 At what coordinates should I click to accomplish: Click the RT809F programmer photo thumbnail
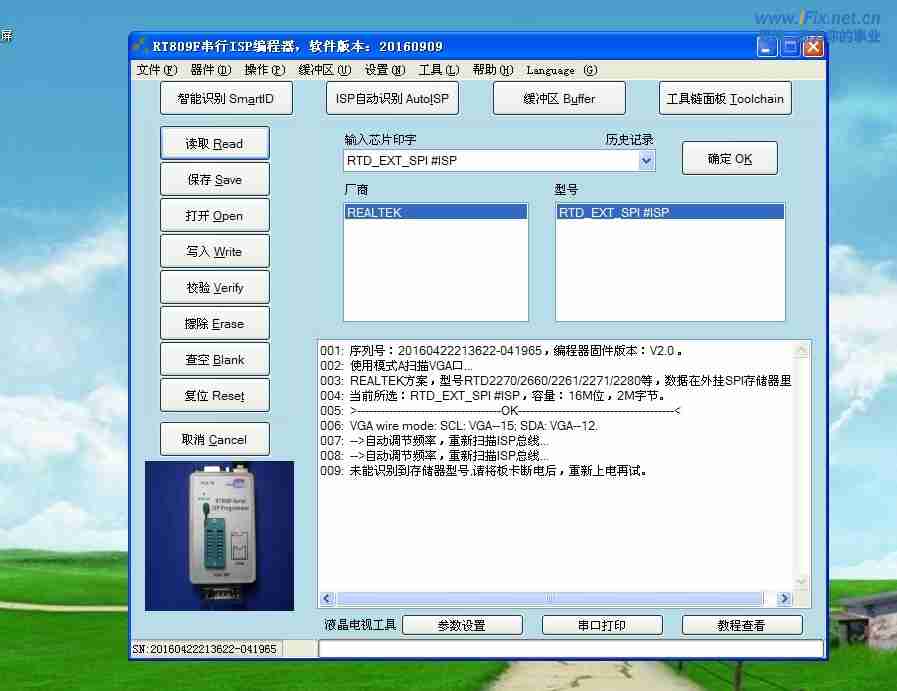click(x=221, y=536)
